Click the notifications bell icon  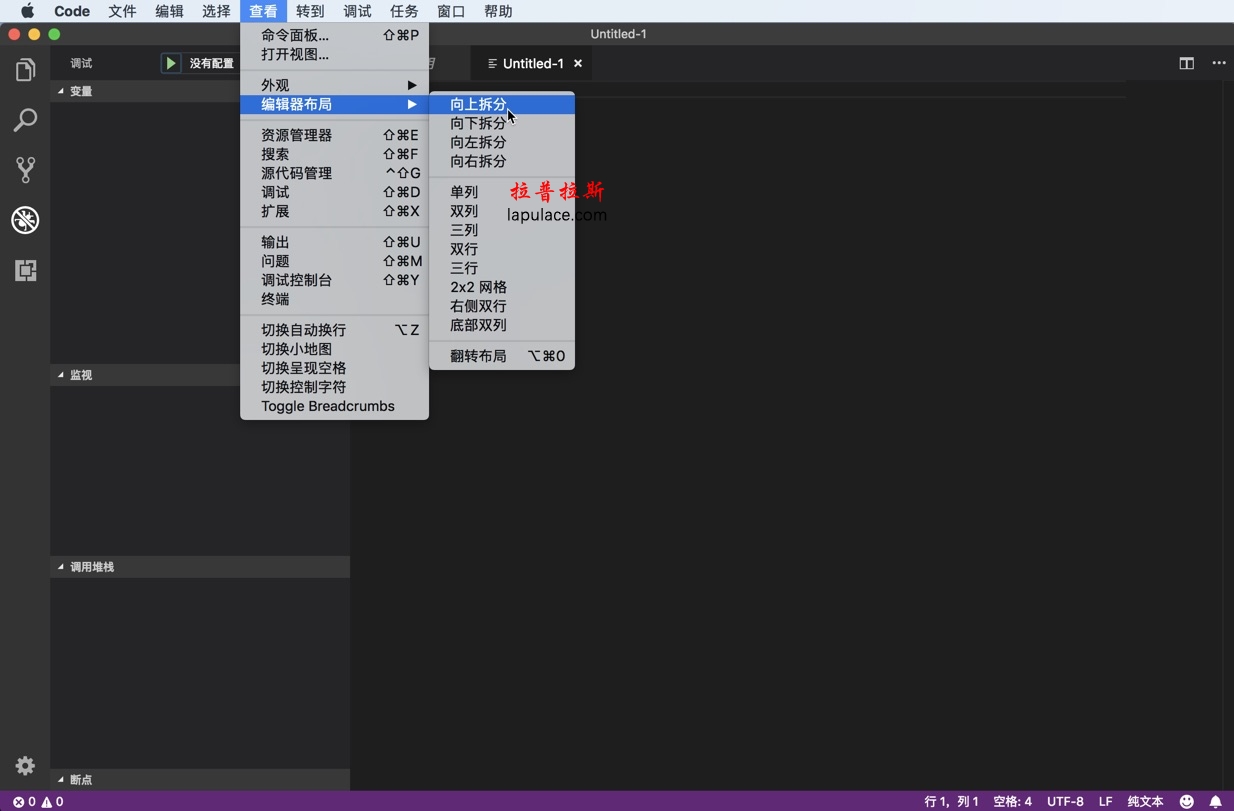1216,801
